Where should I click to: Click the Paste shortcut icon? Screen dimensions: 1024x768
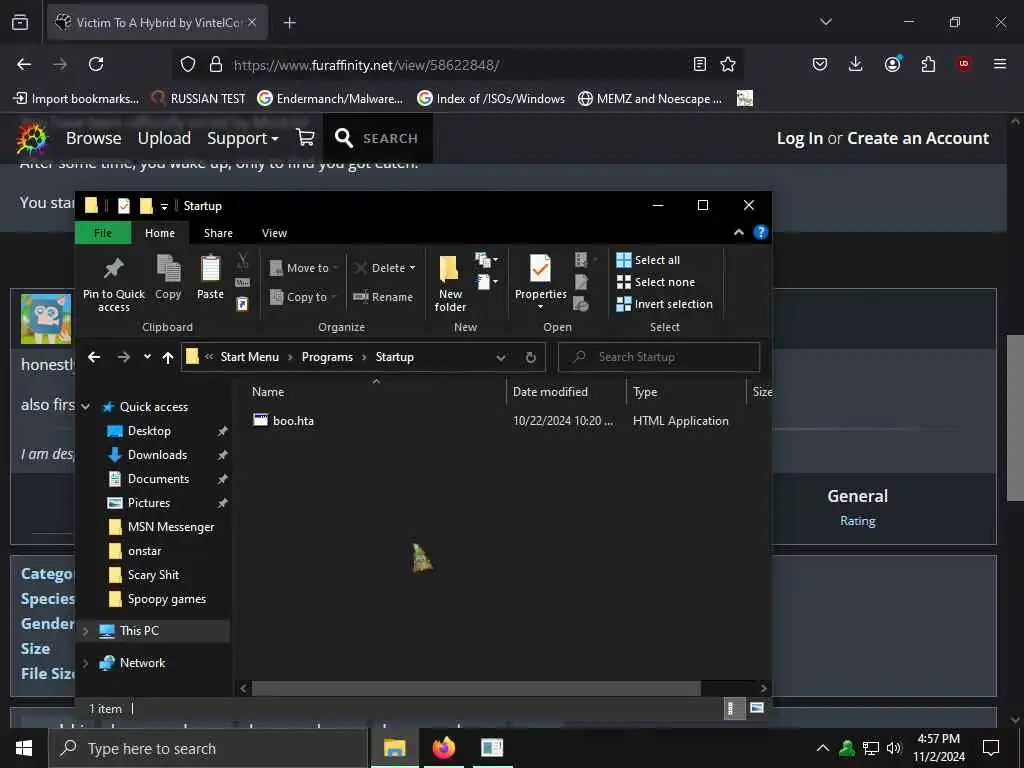[242, 304]
